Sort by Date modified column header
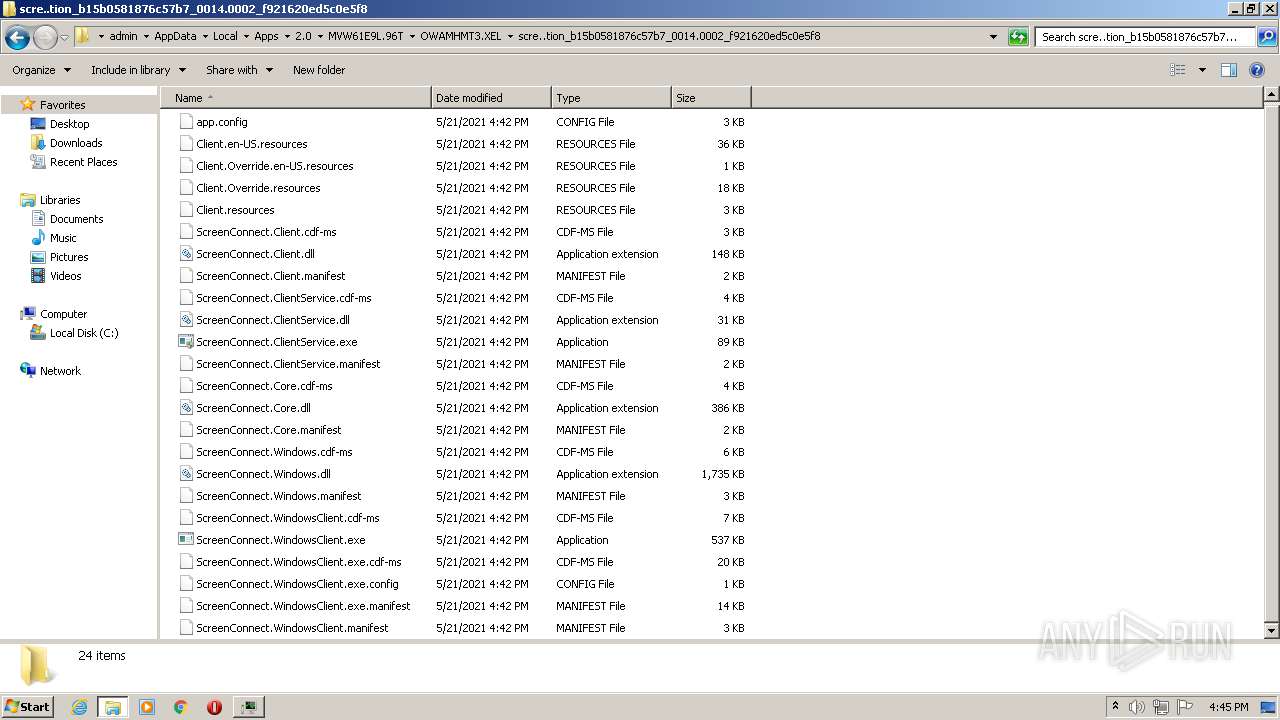This screenshot has height=720, width=1280. tap(491, 98)
